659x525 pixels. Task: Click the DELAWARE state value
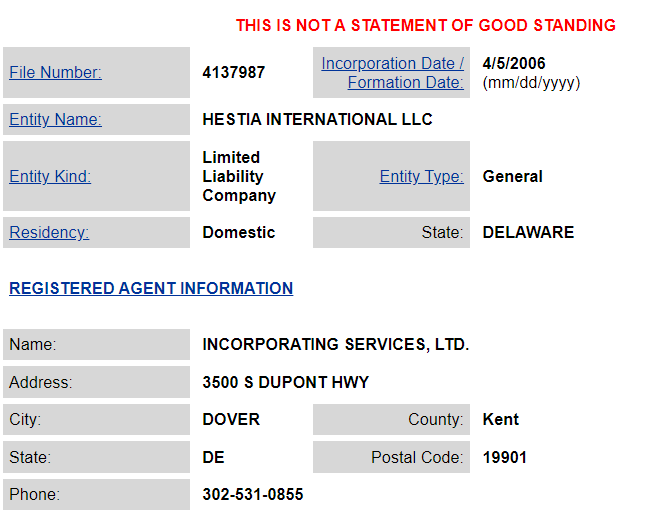coord(528,233)
